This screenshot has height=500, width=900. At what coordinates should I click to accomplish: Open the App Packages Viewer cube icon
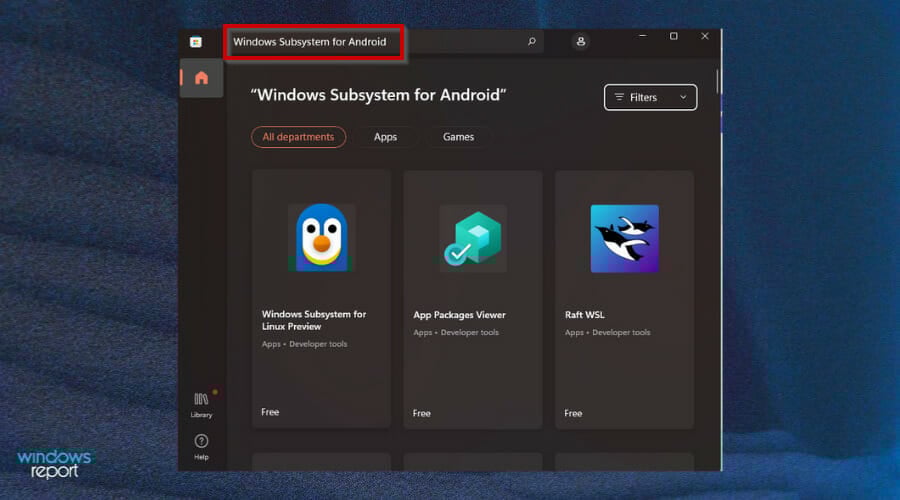pyautogui.click(x=473, y=238)
